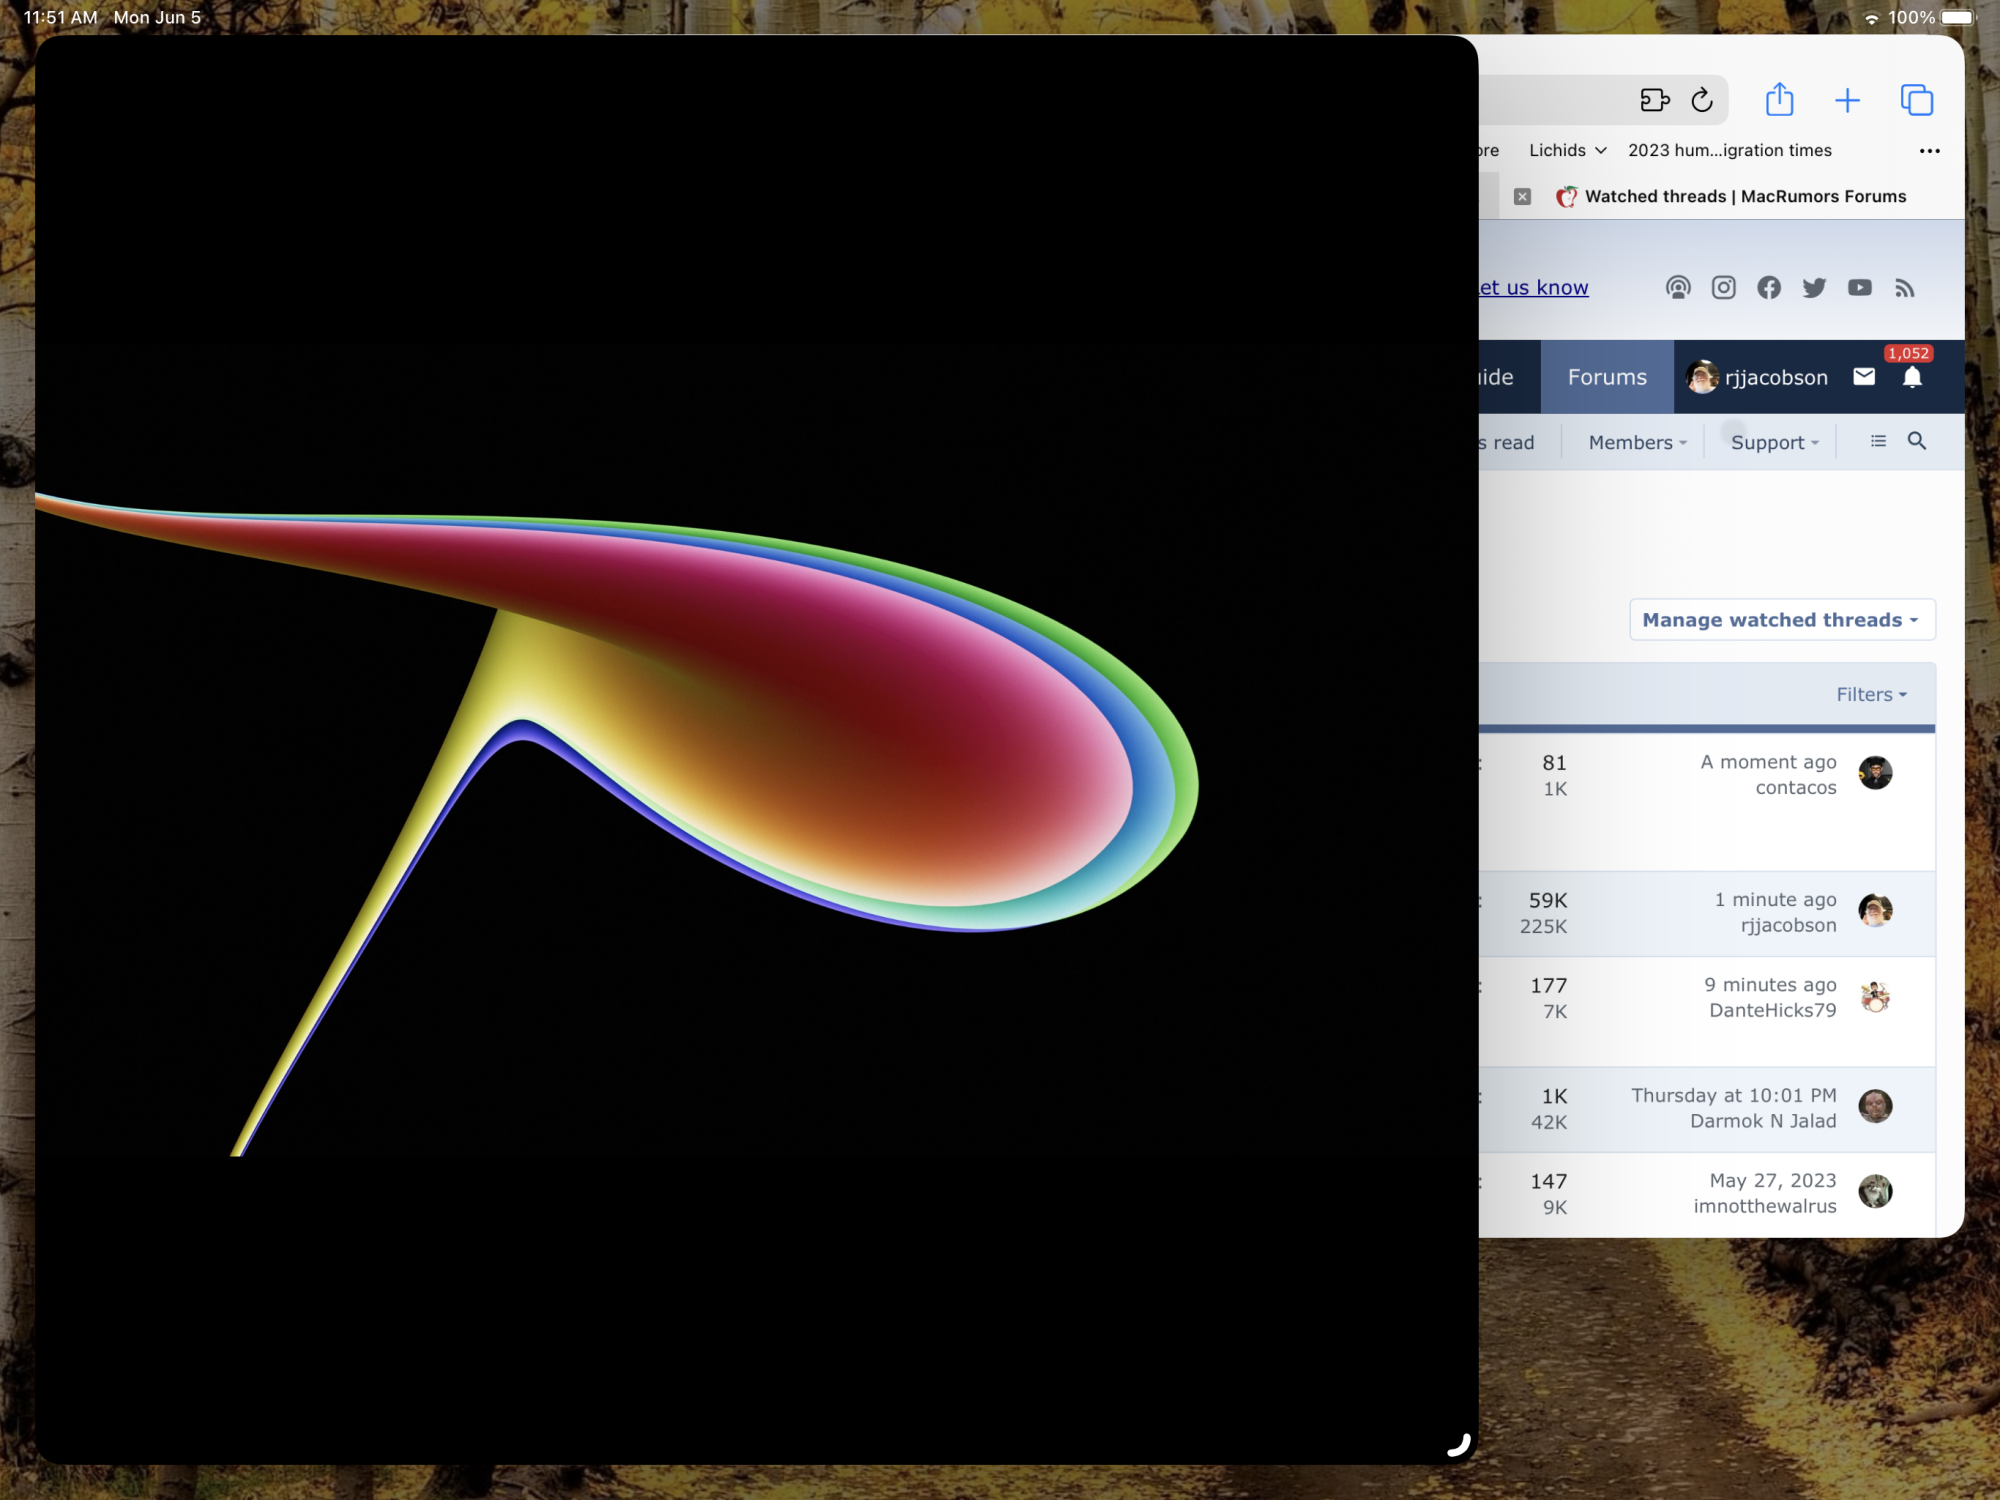Open the MacRumors Facebook link
The height and width of the screenshot is (1500, 2000).
coord(1769,288)
